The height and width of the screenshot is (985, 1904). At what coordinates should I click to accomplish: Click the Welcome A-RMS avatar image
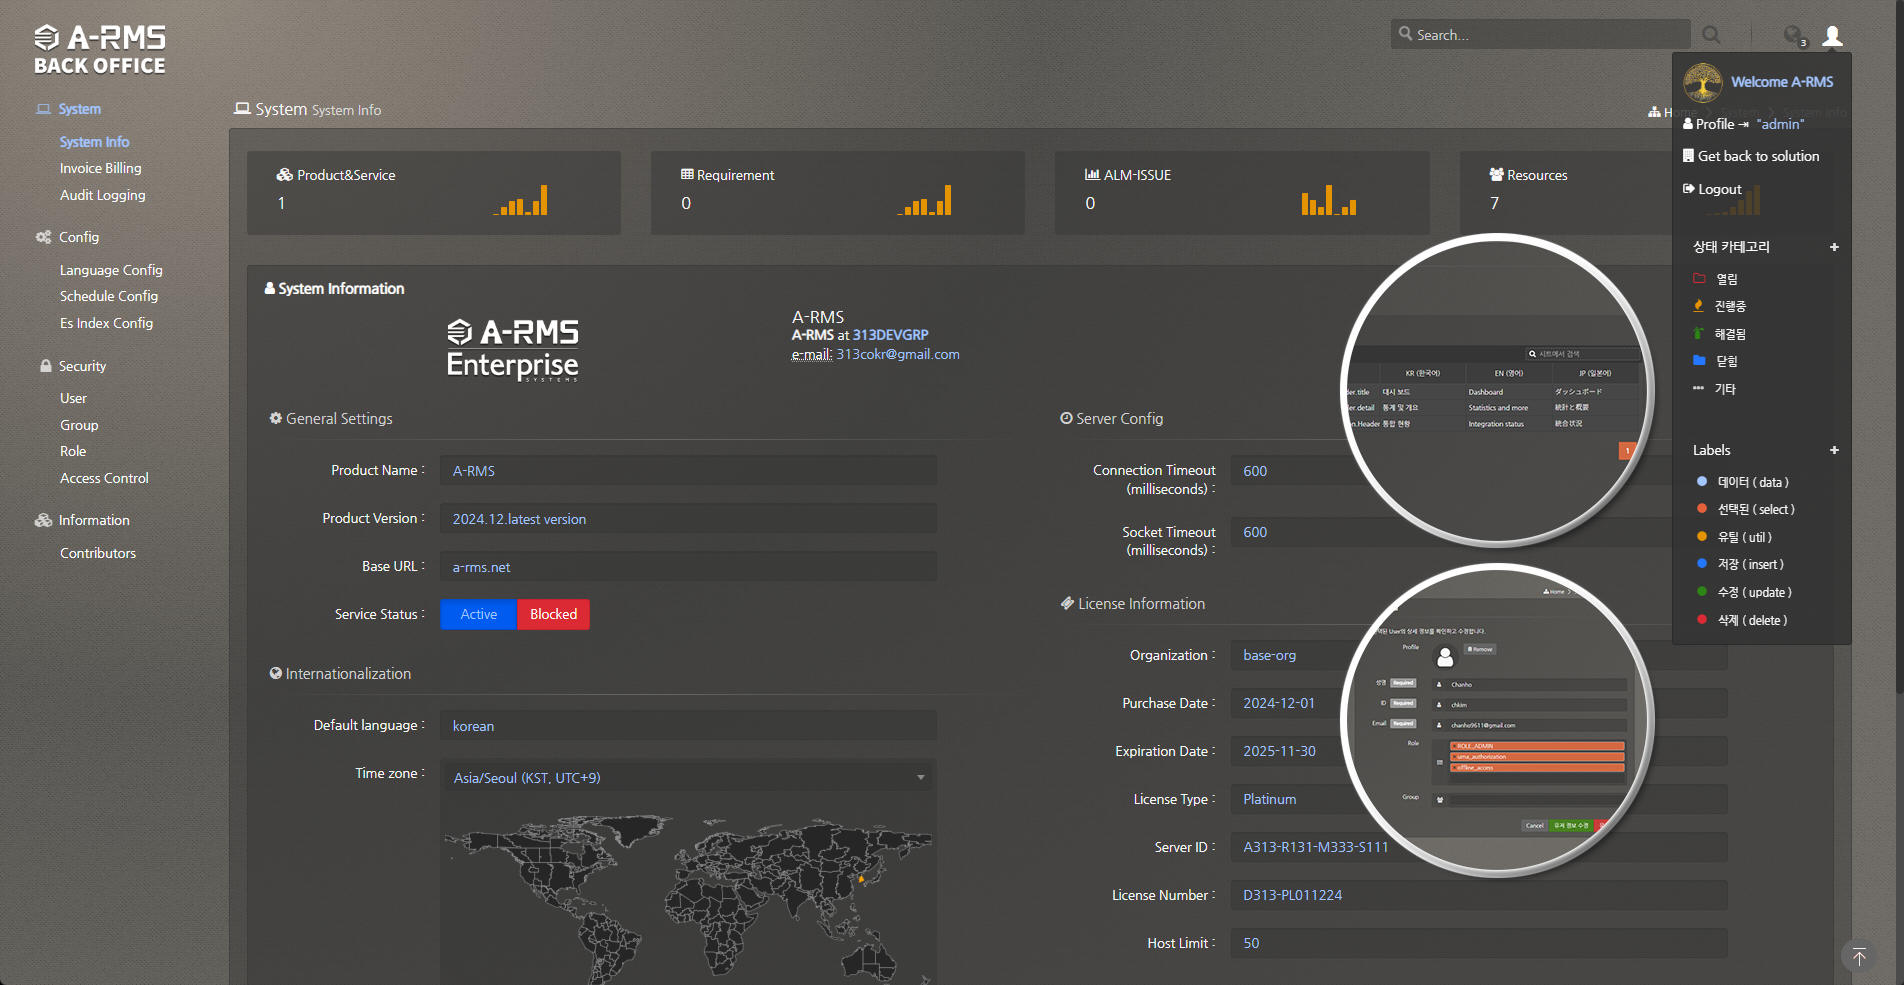(x=1702, y=82)
